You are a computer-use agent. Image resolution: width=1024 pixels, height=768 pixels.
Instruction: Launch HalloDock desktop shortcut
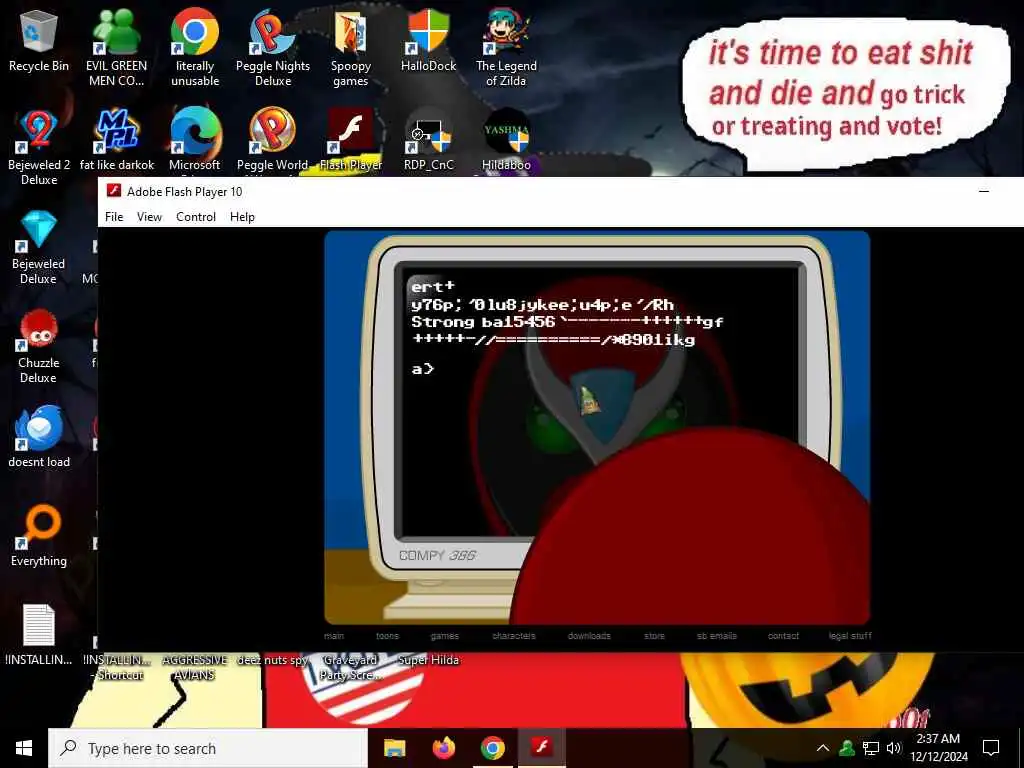click(428, 40)
